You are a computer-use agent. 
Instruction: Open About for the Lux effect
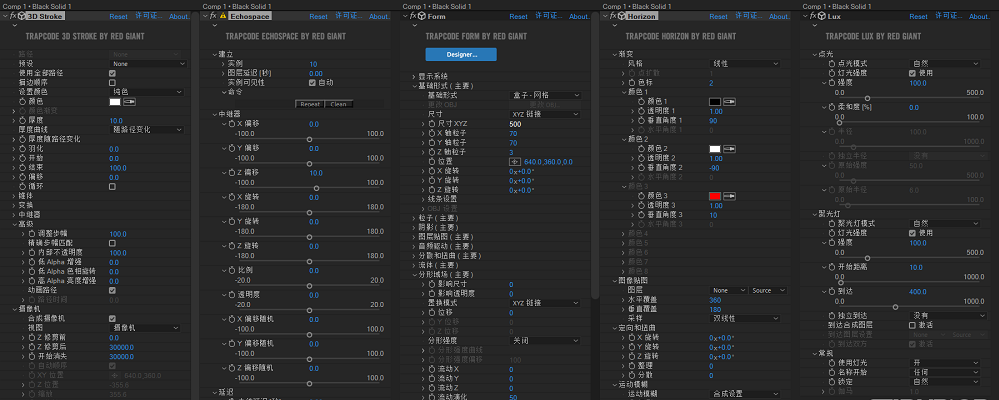point(979,17)
